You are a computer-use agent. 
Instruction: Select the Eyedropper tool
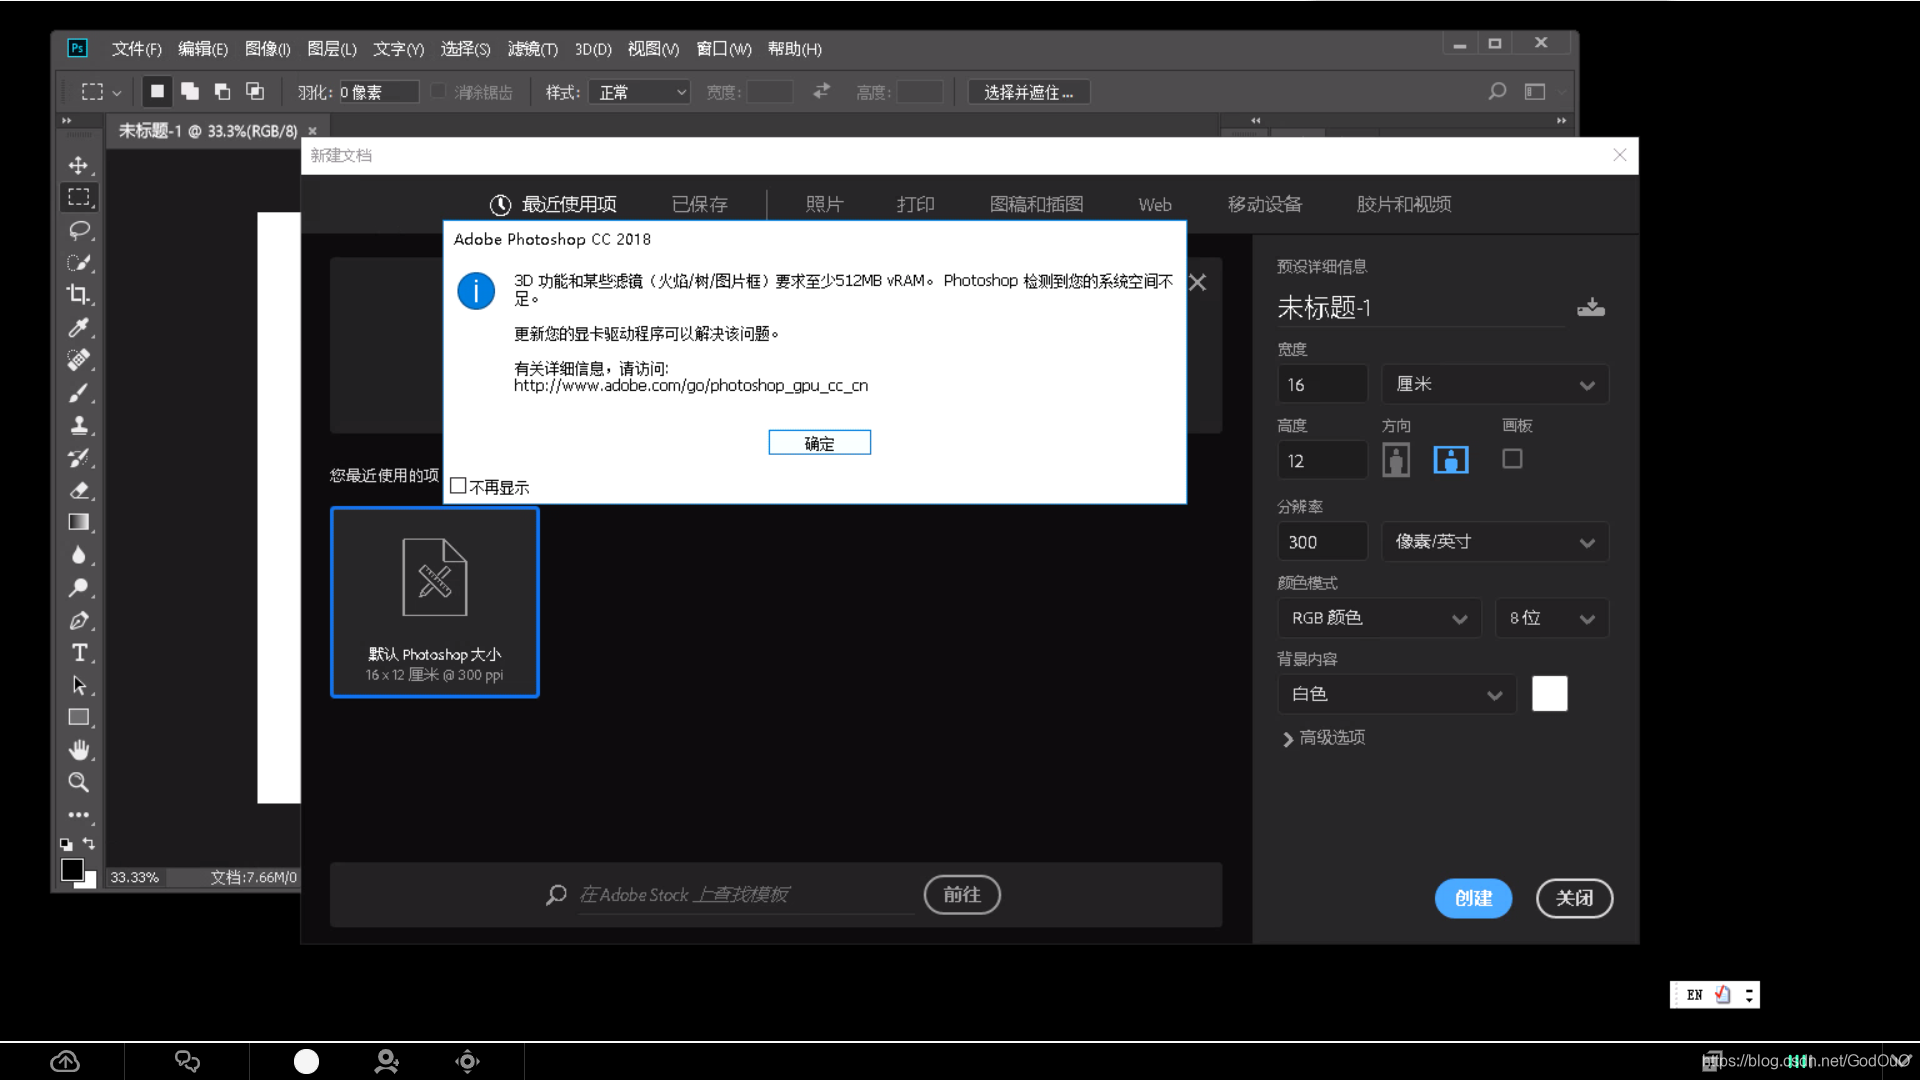[x=78, y=327]
